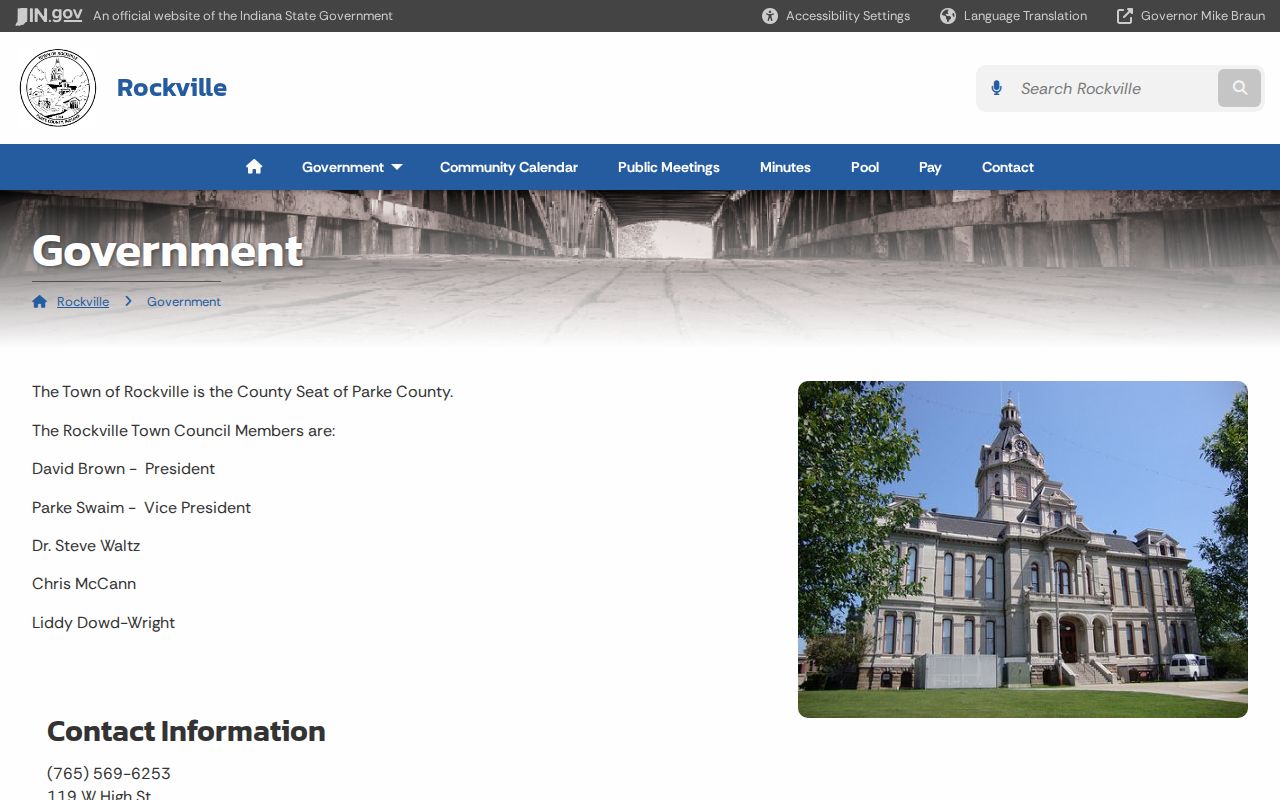The image size is (1280, 800).
Task: Click the name Liddy Dowd-Wright
Action: tap(103, 622)
